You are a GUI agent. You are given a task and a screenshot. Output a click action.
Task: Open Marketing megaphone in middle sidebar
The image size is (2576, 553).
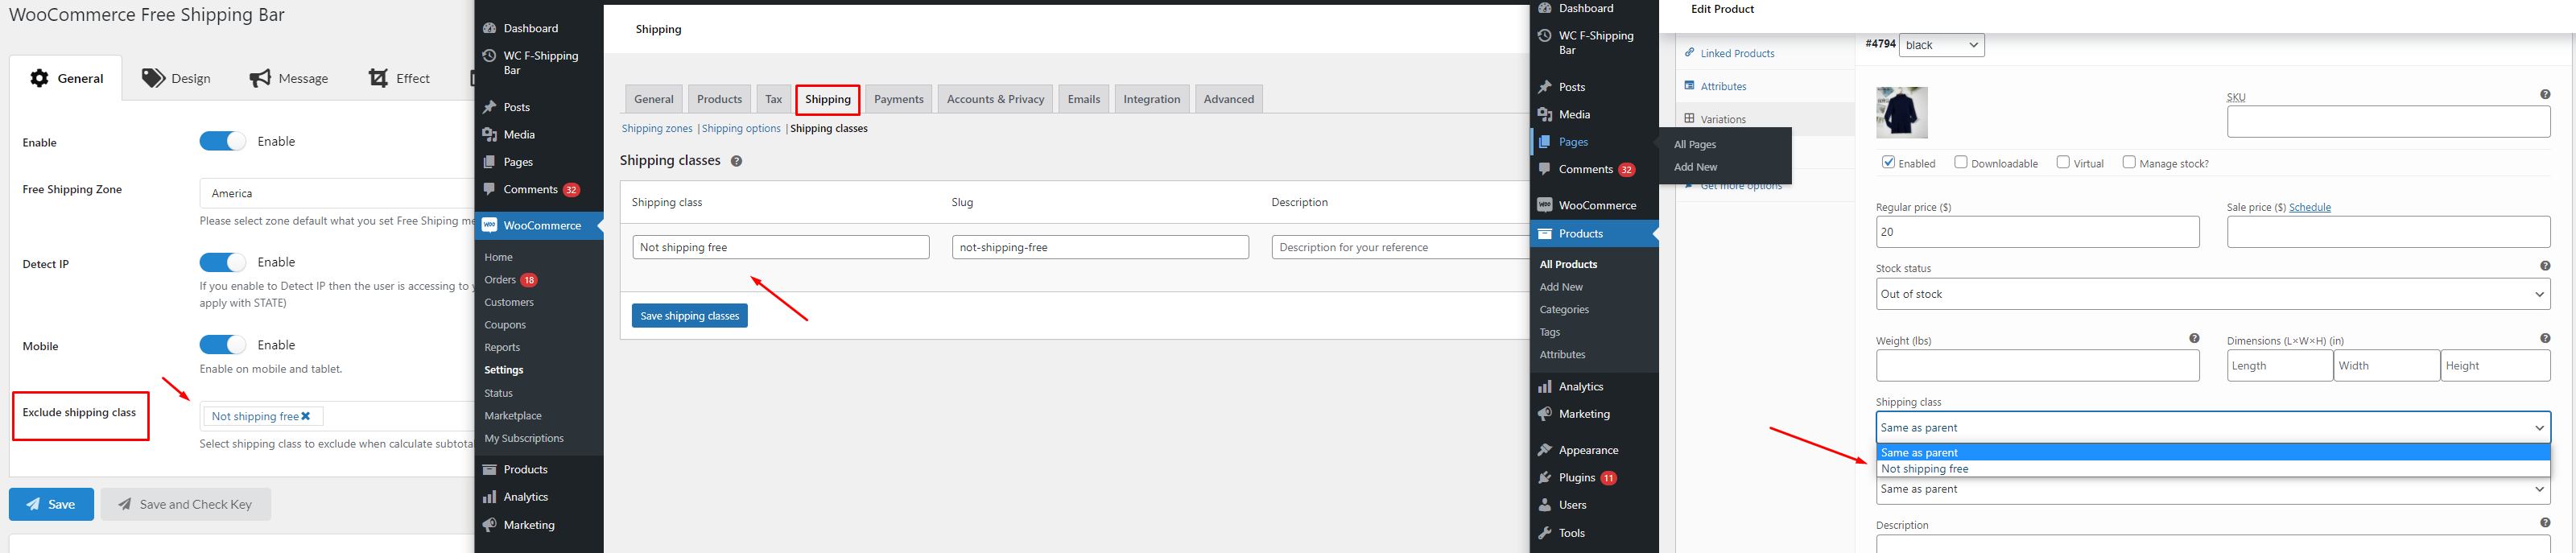tap(490, 525)
